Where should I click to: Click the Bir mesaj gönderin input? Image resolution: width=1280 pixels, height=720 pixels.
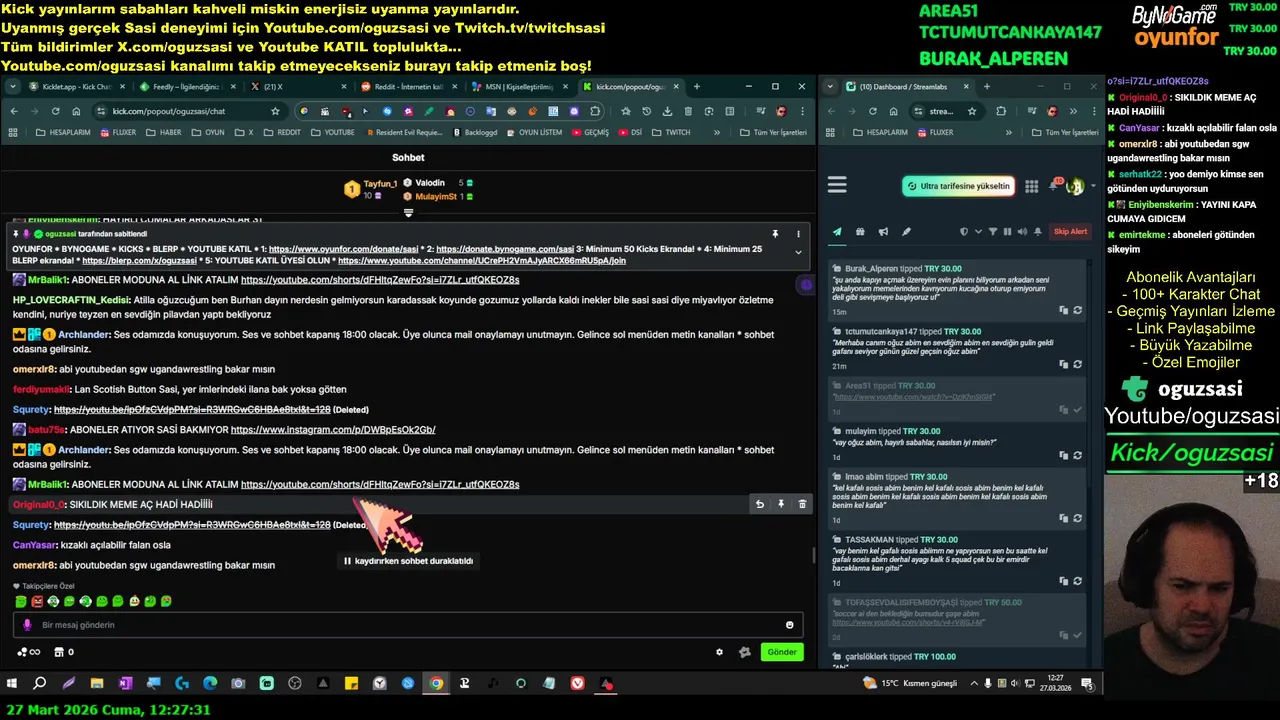408,625
